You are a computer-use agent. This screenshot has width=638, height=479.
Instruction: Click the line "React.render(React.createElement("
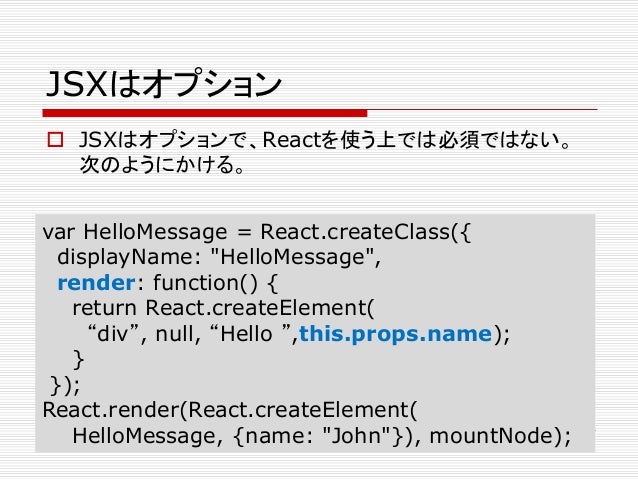point(230,410)
